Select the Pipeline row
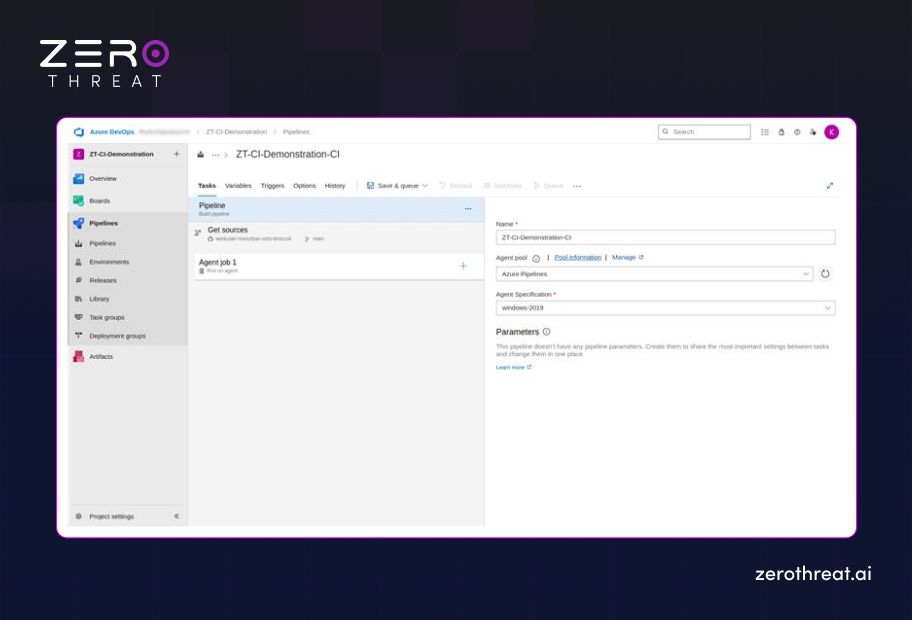The height and width of the screenshot is (620, 912). click(336, 209)
